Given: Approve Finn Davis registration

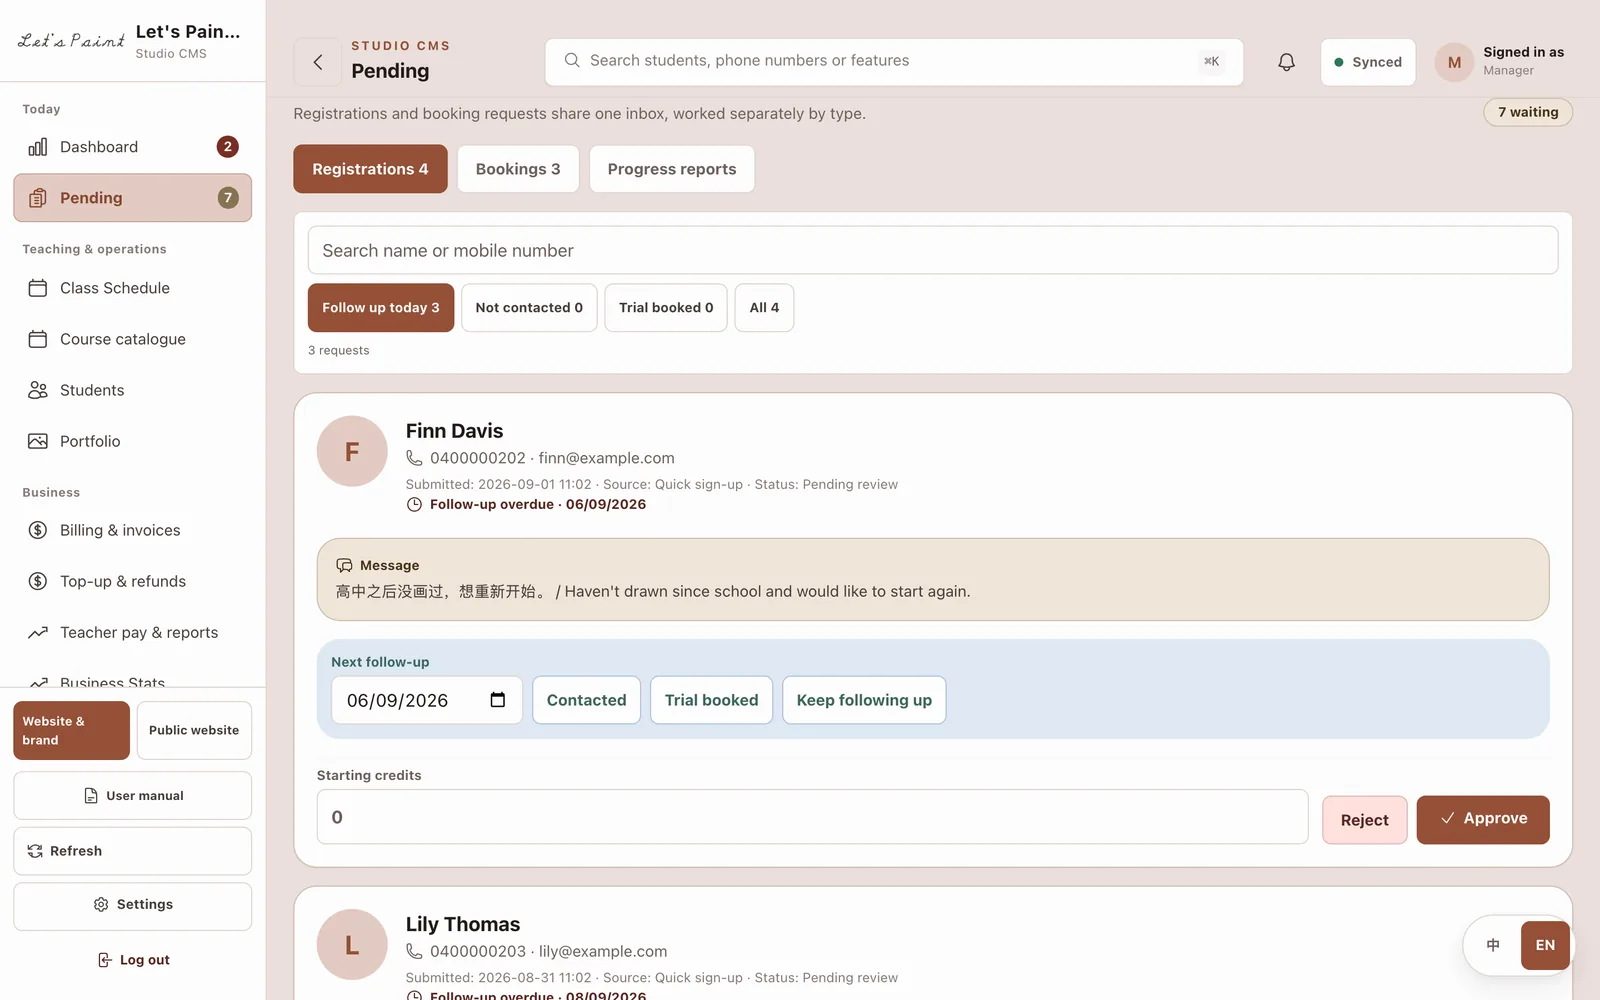Looking at the screenshot, I should coord(1483,820).
